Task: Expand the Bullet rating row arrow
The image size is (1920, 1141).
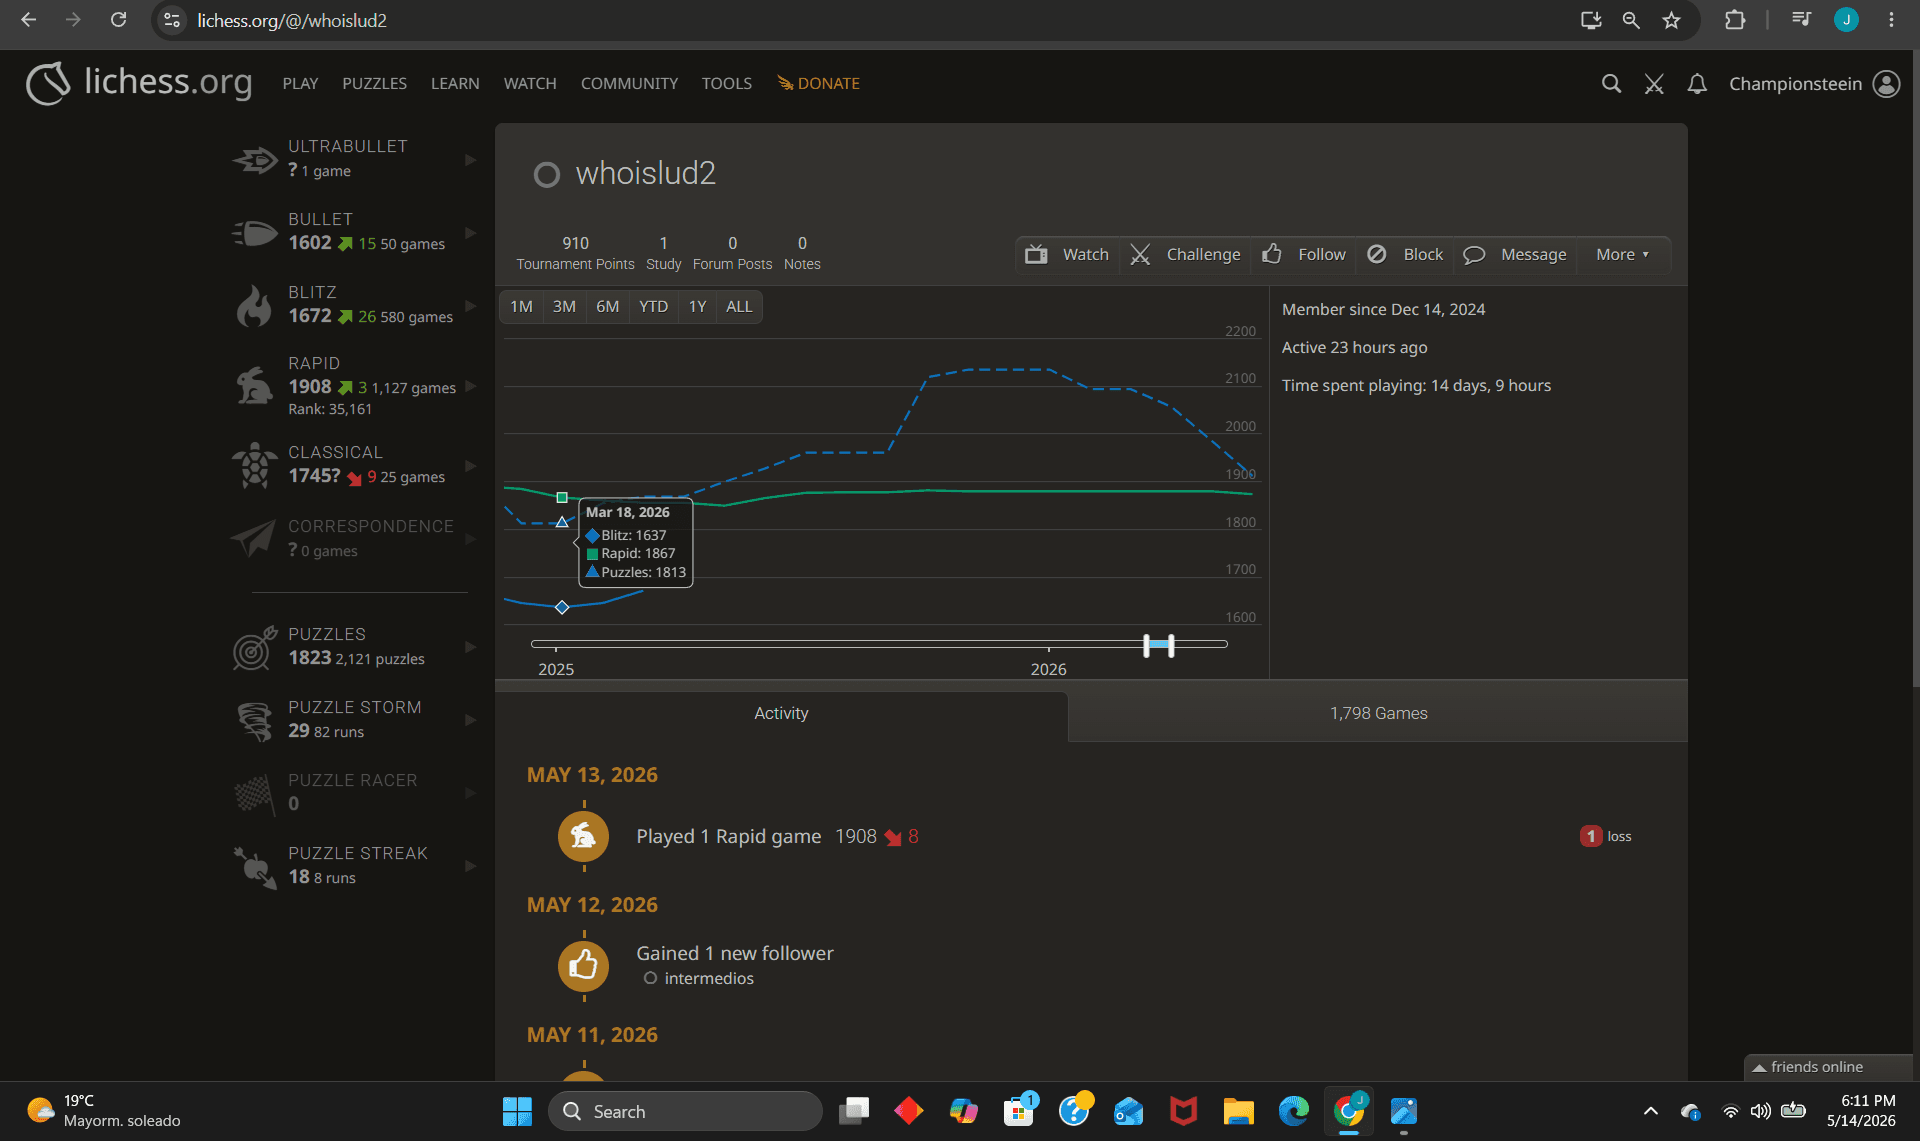Action: [x=470, y=233]
